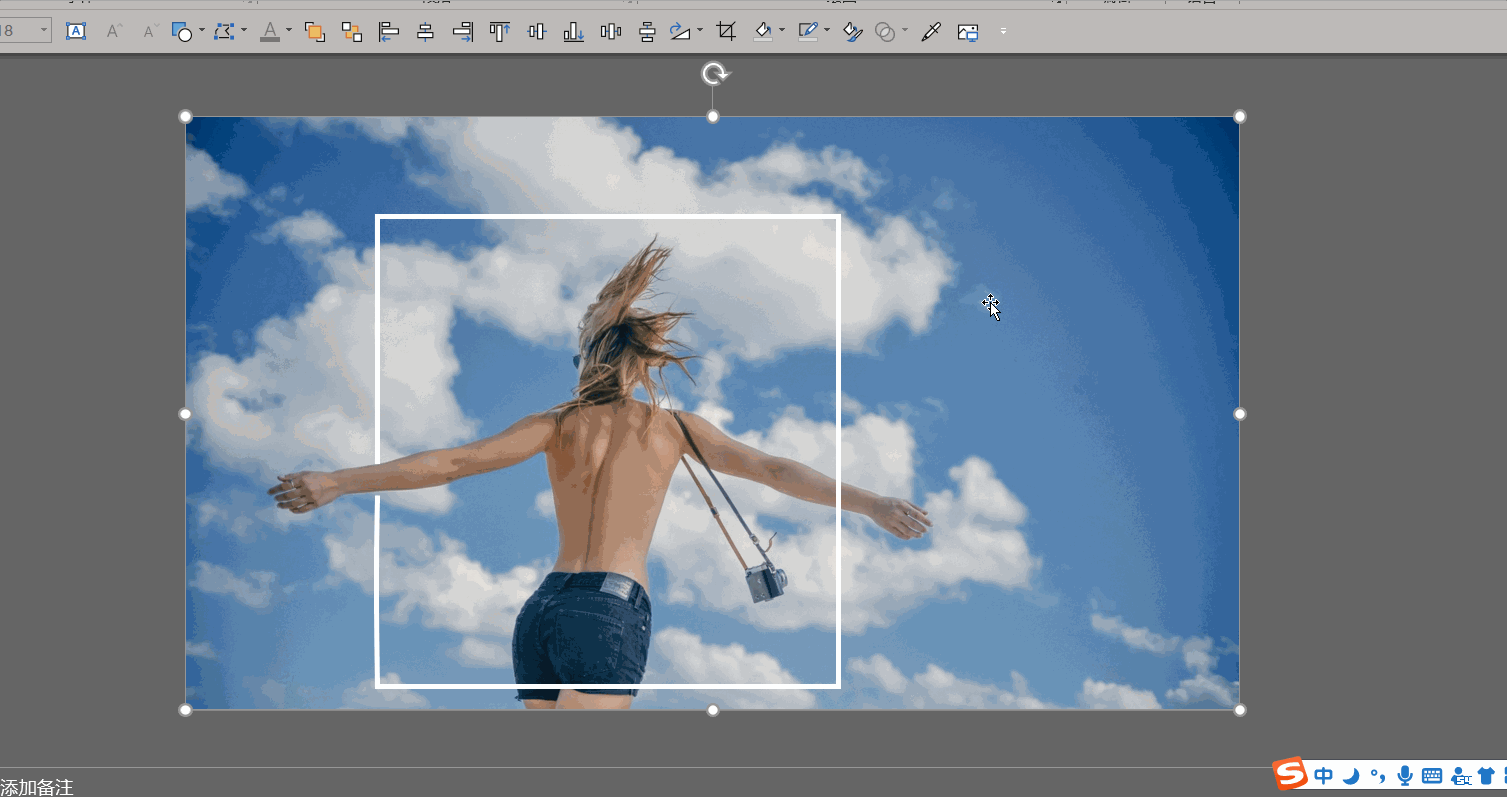Screen dimensions: 1507x797
Task: Open Sogou voice input microphone
Action: 1405,776
